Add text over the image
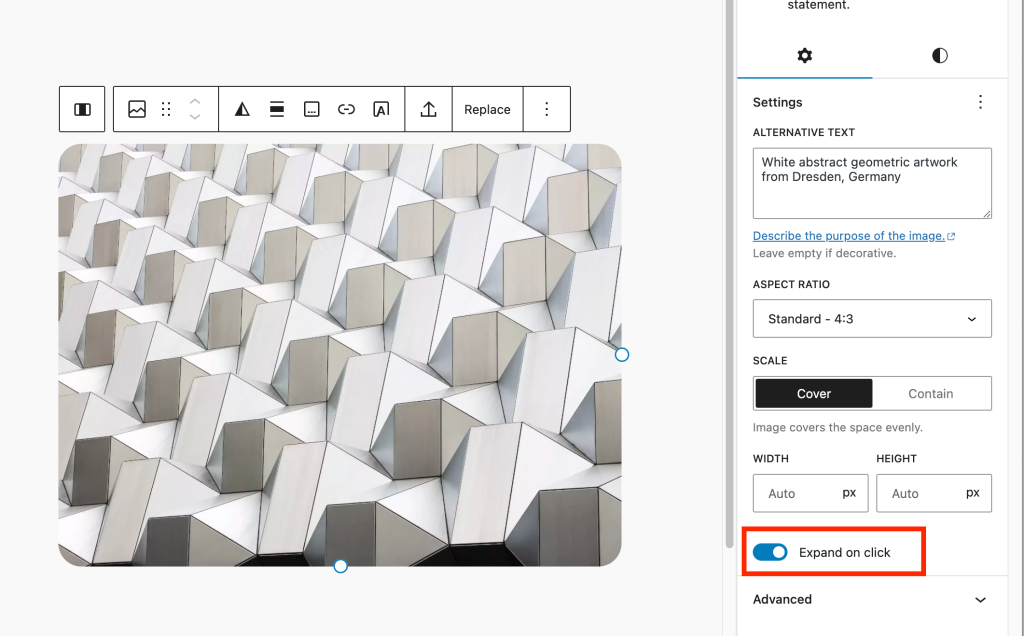The image size is (1024, 636). click(x=381, y=109)
